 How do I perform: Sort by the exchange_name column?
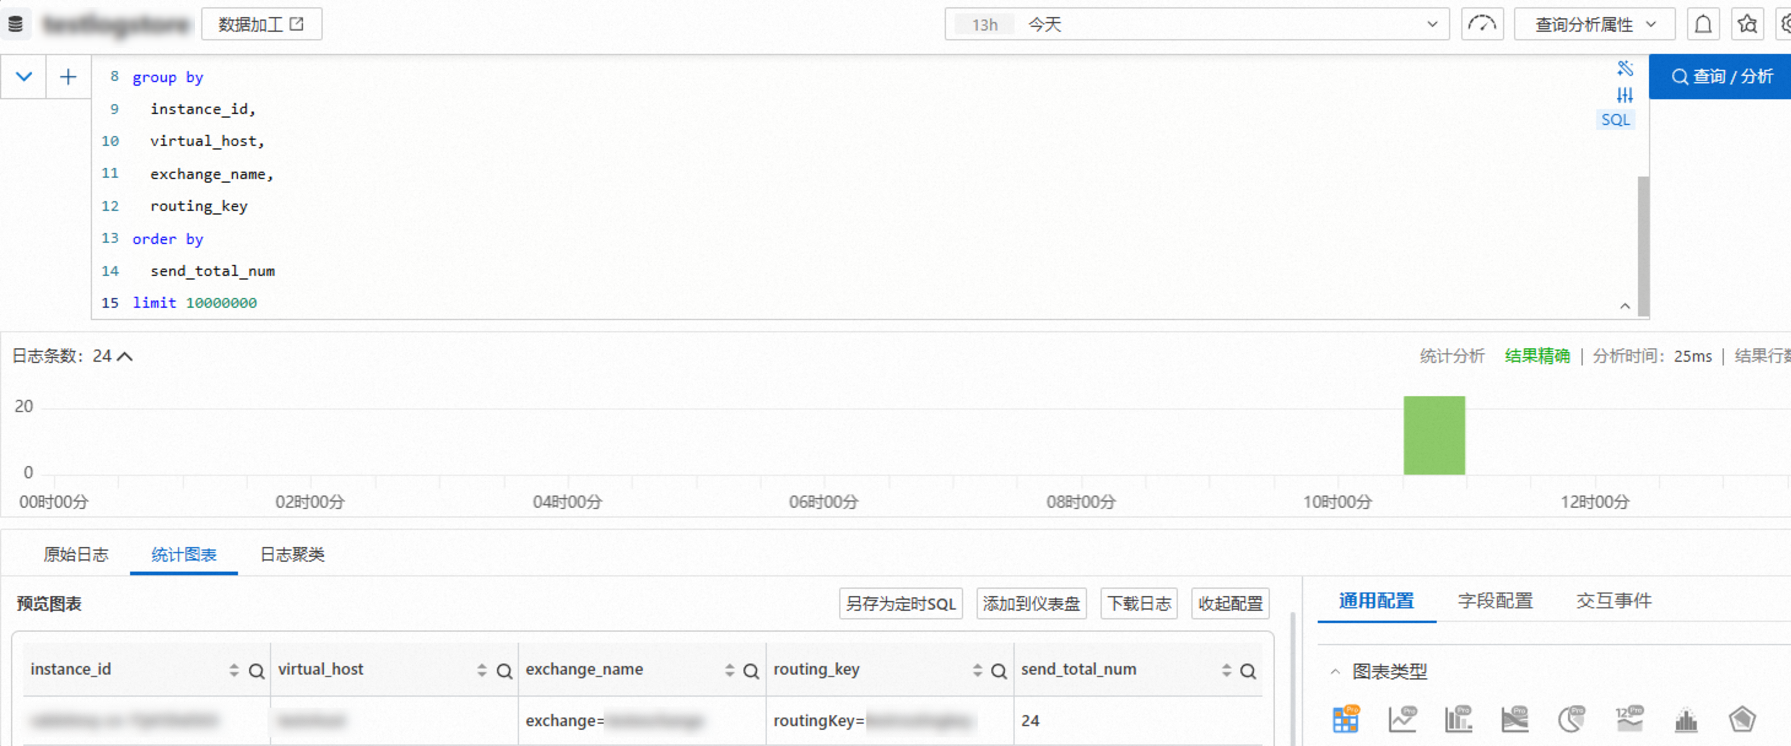pyautogui.click(x=730, y=670)
